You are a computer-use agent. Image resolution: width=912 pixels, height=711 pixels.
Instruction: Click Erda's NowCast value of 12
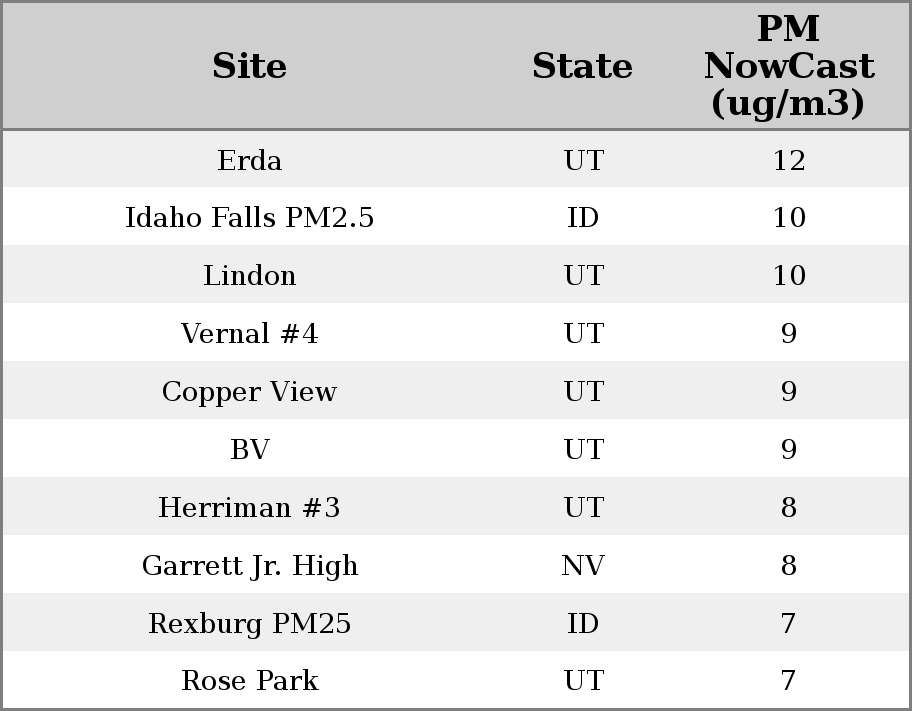pos(788,160)
